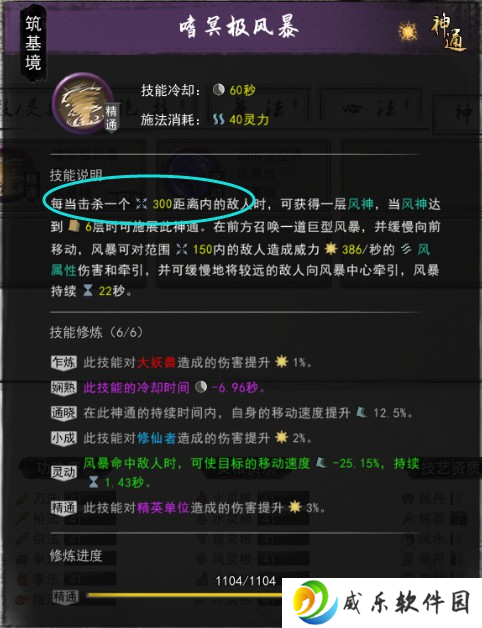Click the range icon before 300距离
The height and width of the screenshot is (628, 482).
click(x=141, y=204)
